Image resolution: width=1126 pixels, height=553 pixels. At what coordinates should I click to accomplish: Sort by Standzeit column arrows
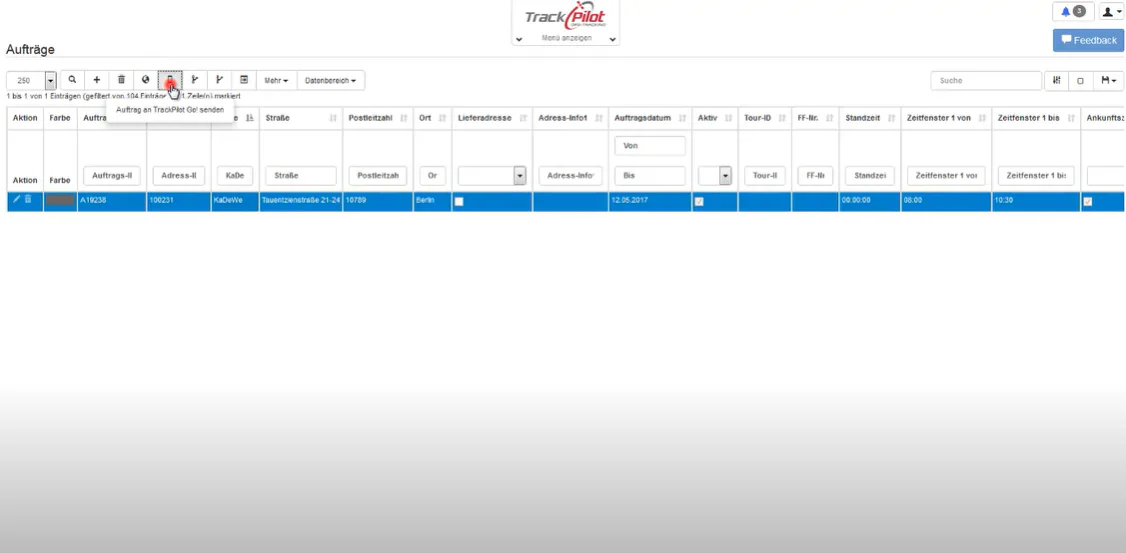click(890, 118)
